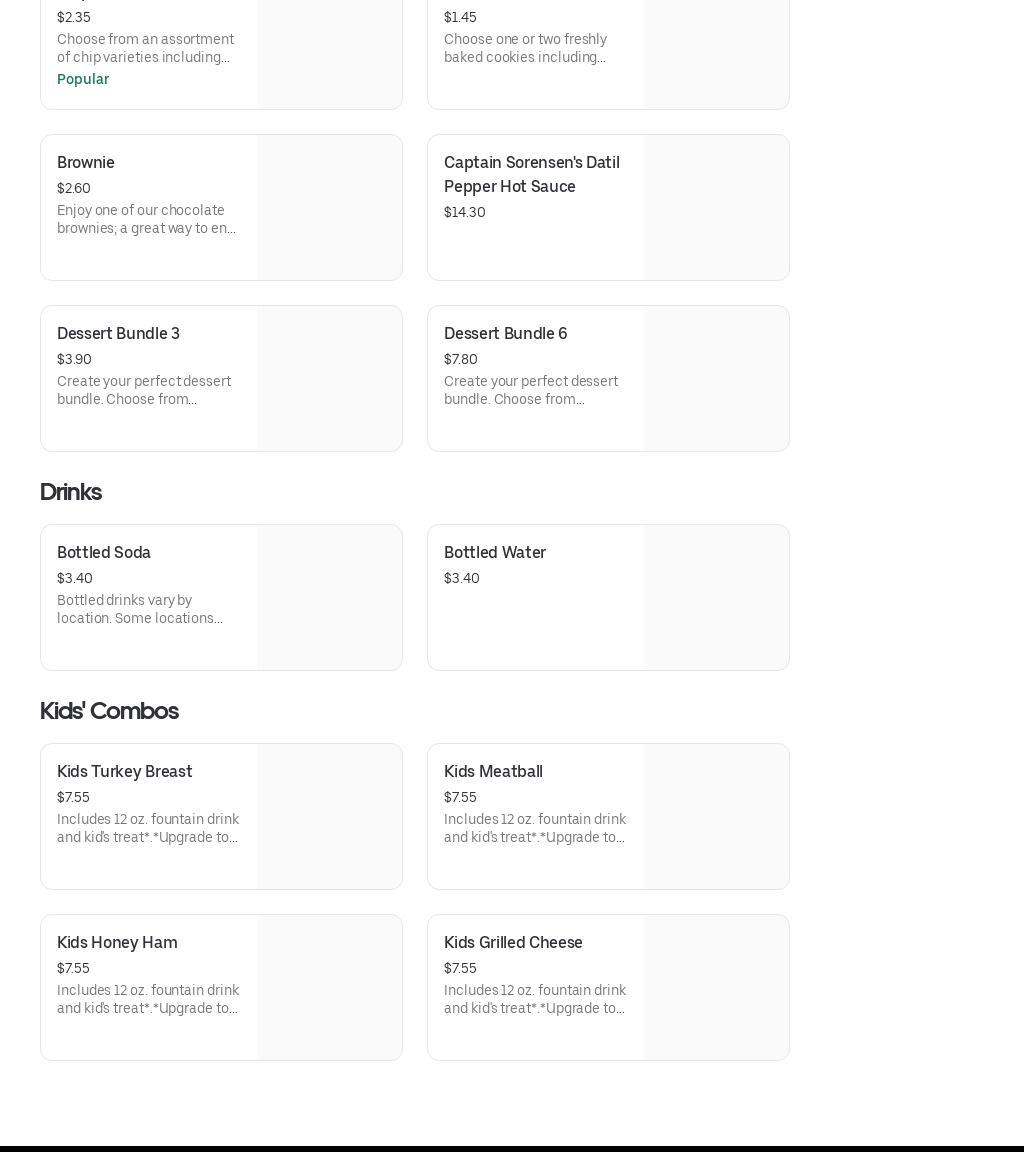Click the Bottled Soda item name
Image resolution: width=1024 pixels, height=1152 pixels.
pyautogui.click(x=104, y=553)
